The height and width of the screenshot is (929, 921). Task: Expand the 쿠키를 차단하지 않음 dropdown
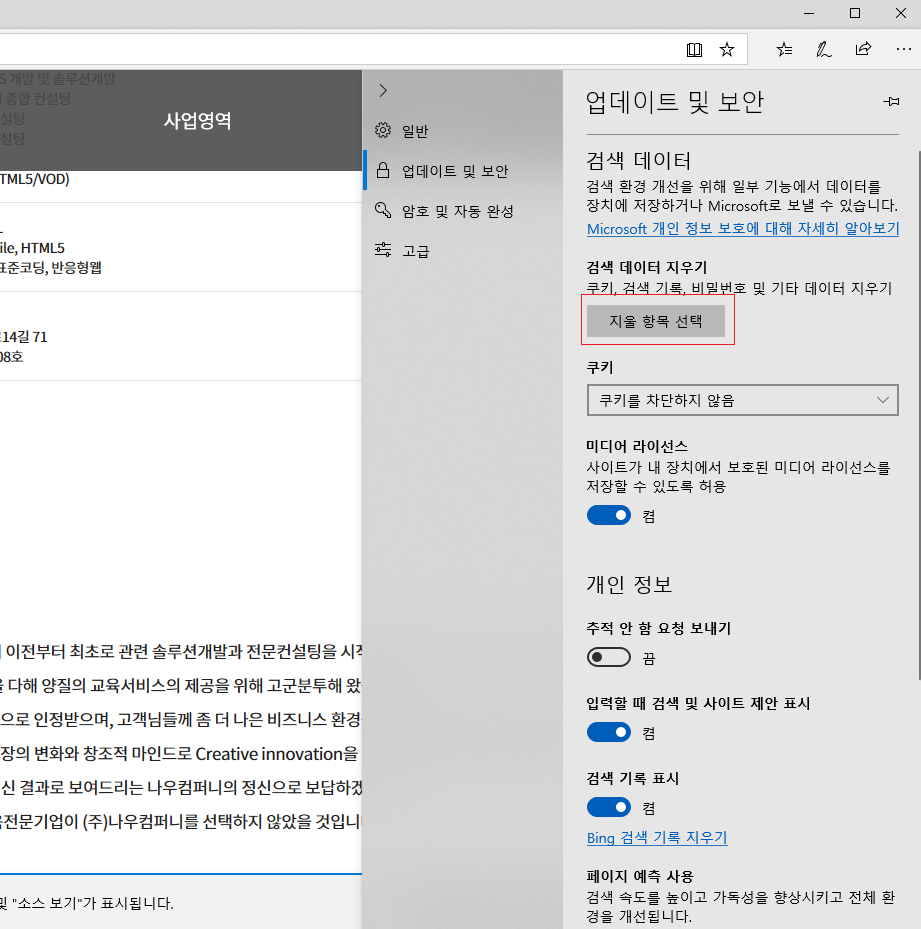(x=742, y=400)
